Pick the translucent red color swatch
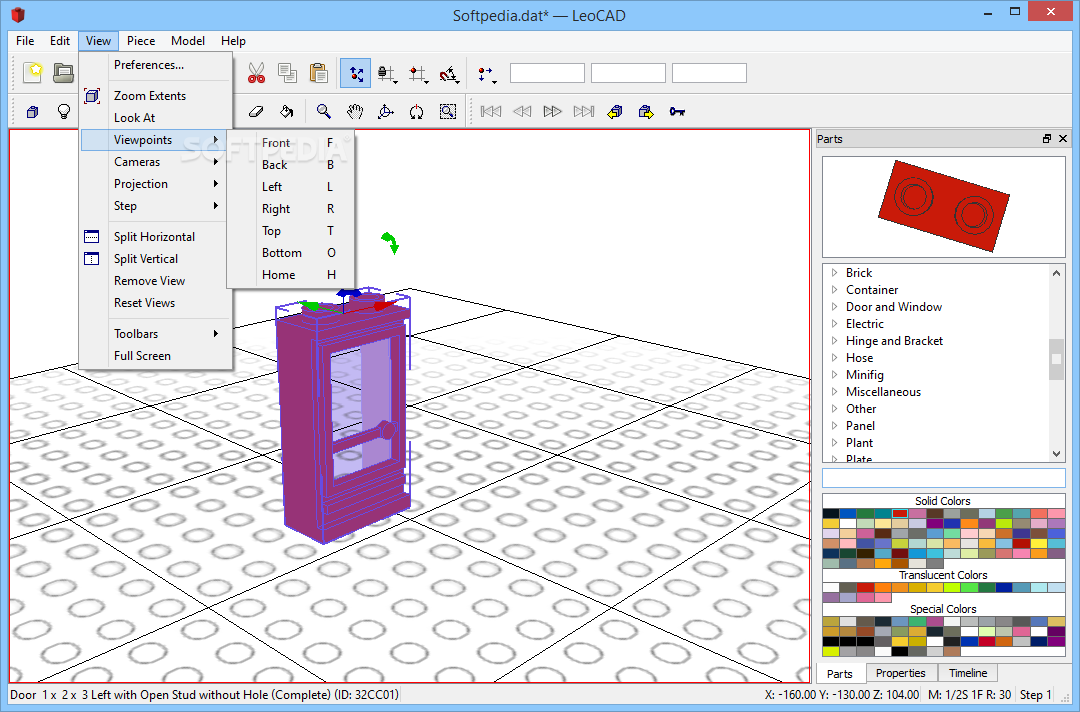1080x712 pixels. [x=865, y=587]
